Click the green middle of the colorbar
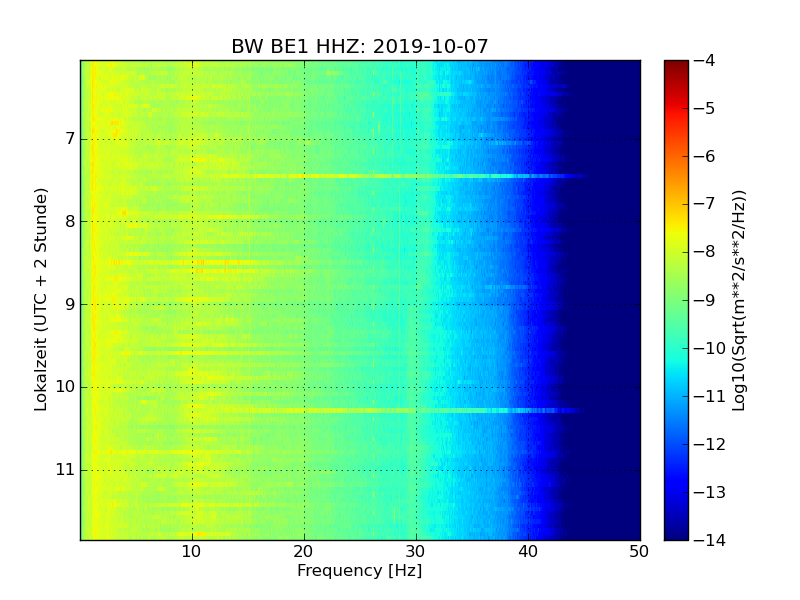 pyautogui.click(x=676, y=300)
